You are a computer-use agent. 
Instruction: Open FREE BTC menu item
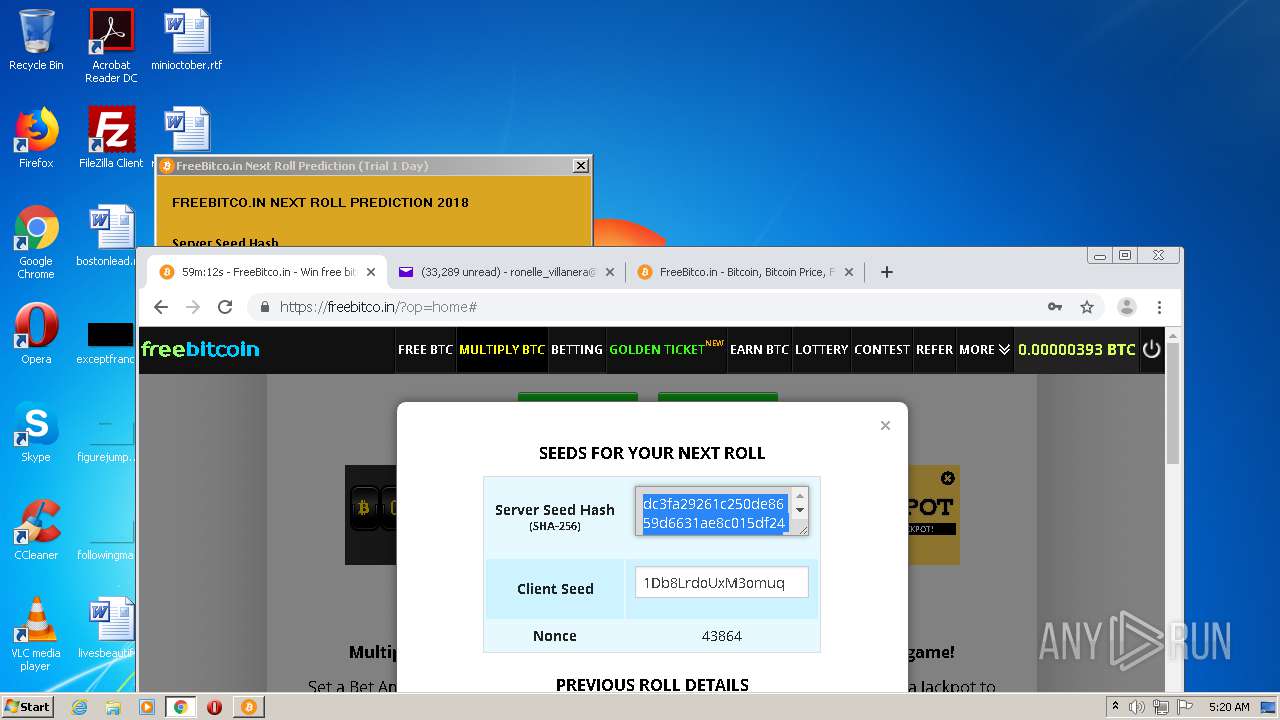click(x=425, y=350)
